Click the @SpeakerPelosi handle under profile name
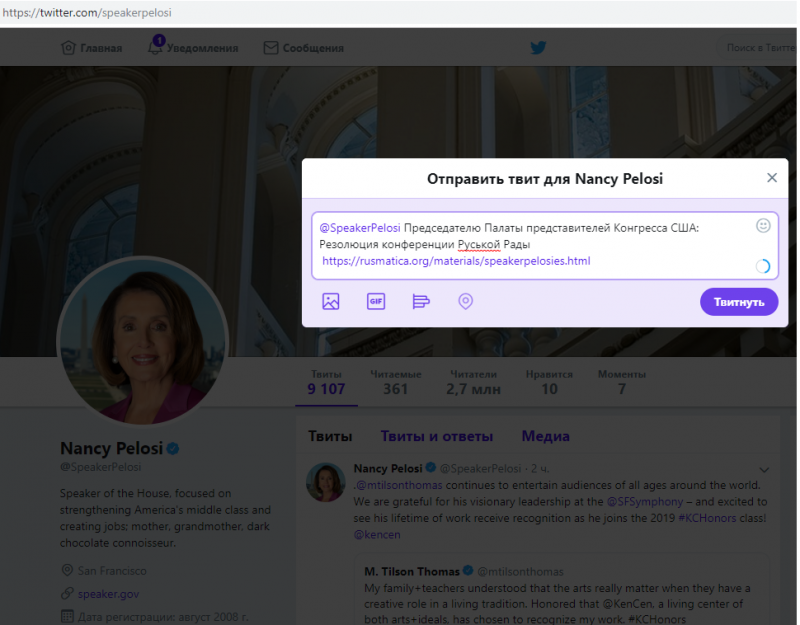This screenshot has height=625, width=800. point(101,467)
